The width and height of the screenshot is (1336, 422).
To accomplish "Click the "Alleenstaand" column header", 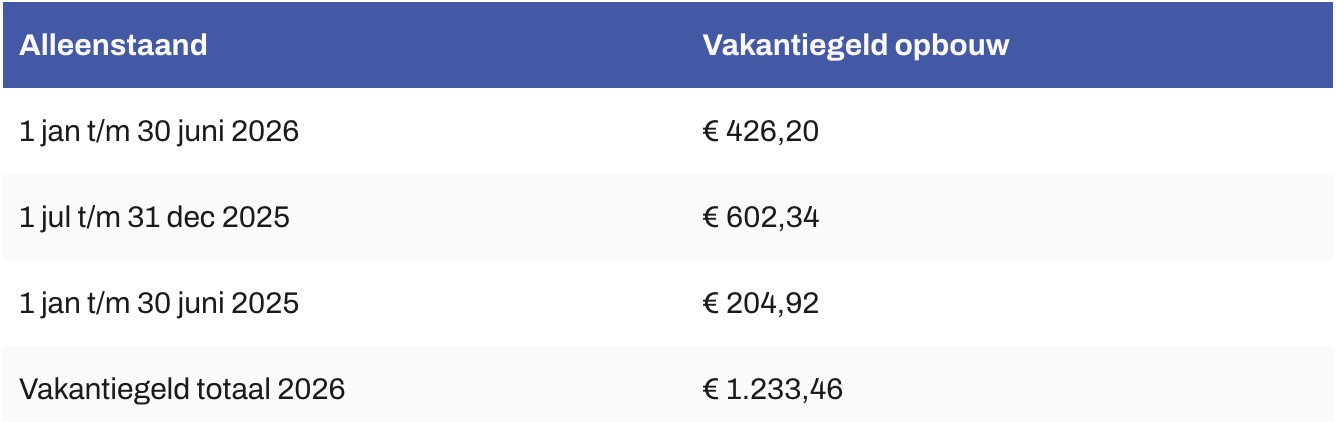I will (x=114, y=45).
